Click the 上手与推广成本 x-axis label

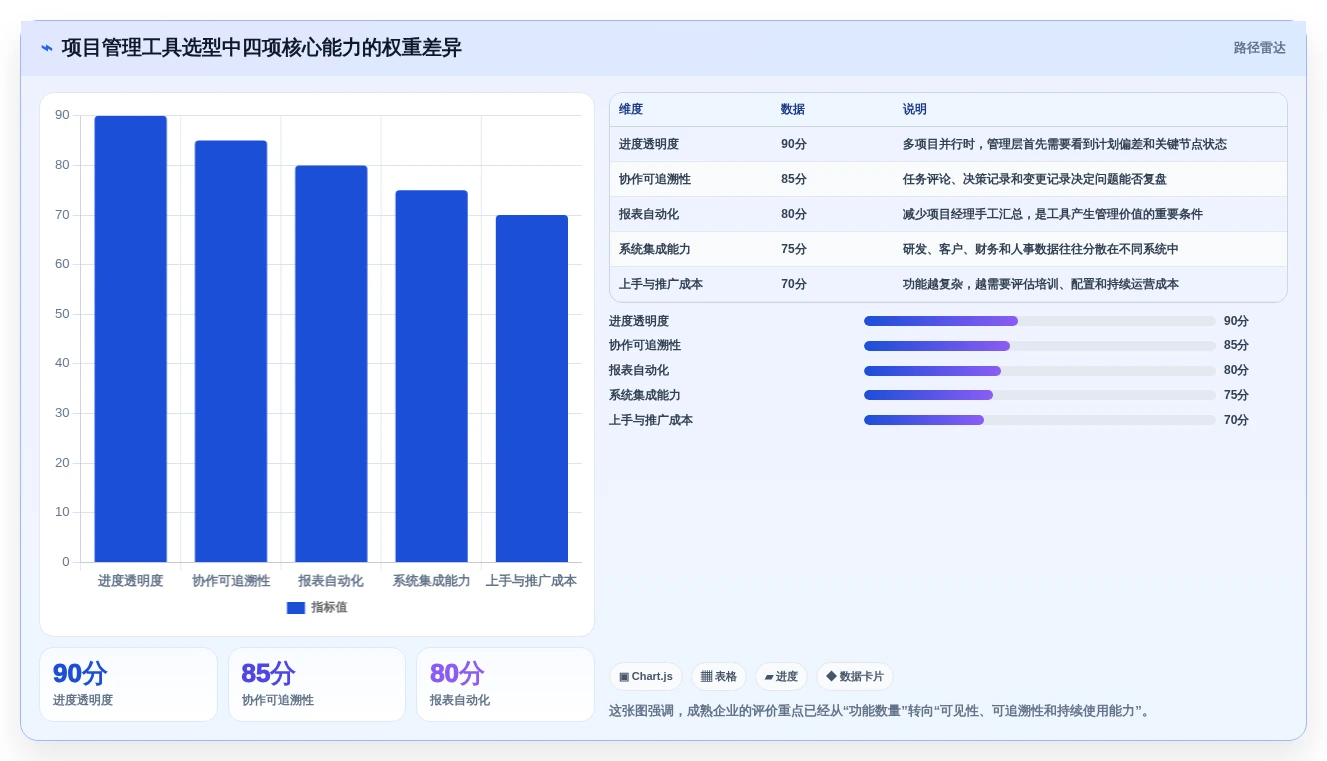point(531,581)
